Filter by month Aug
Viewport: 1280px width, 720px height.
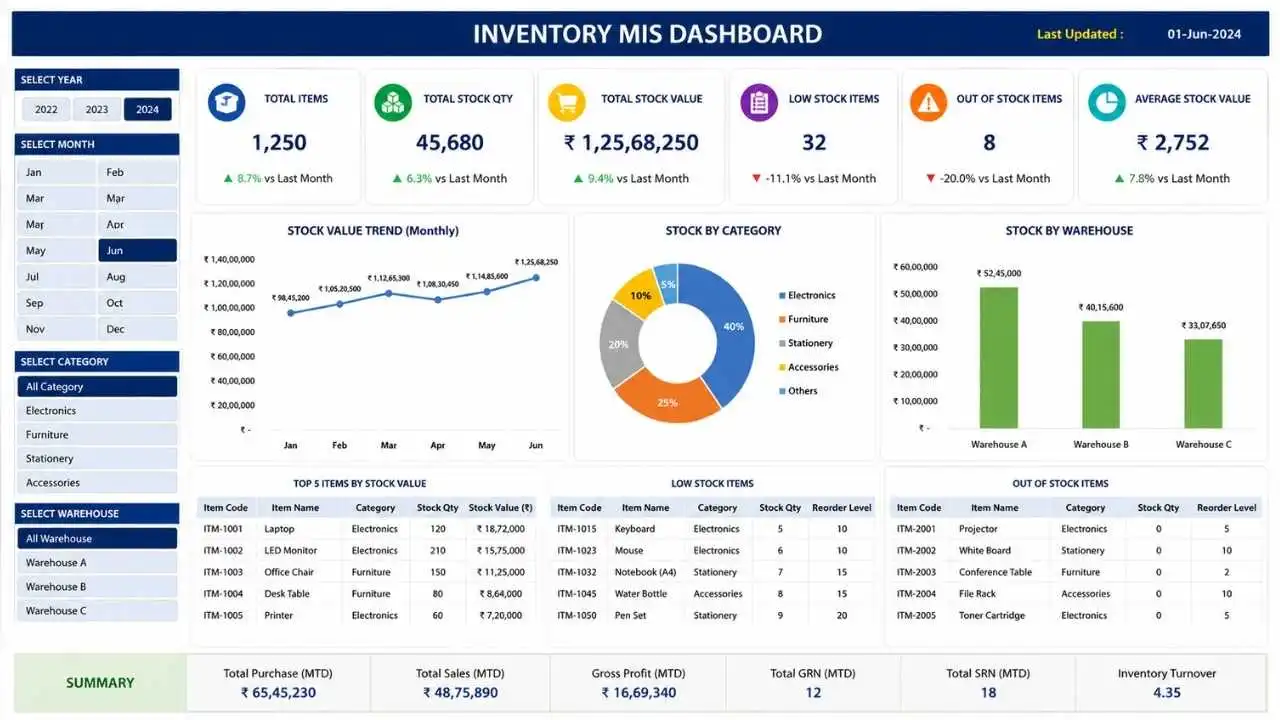pyautogui.click(x=138, y=277)
